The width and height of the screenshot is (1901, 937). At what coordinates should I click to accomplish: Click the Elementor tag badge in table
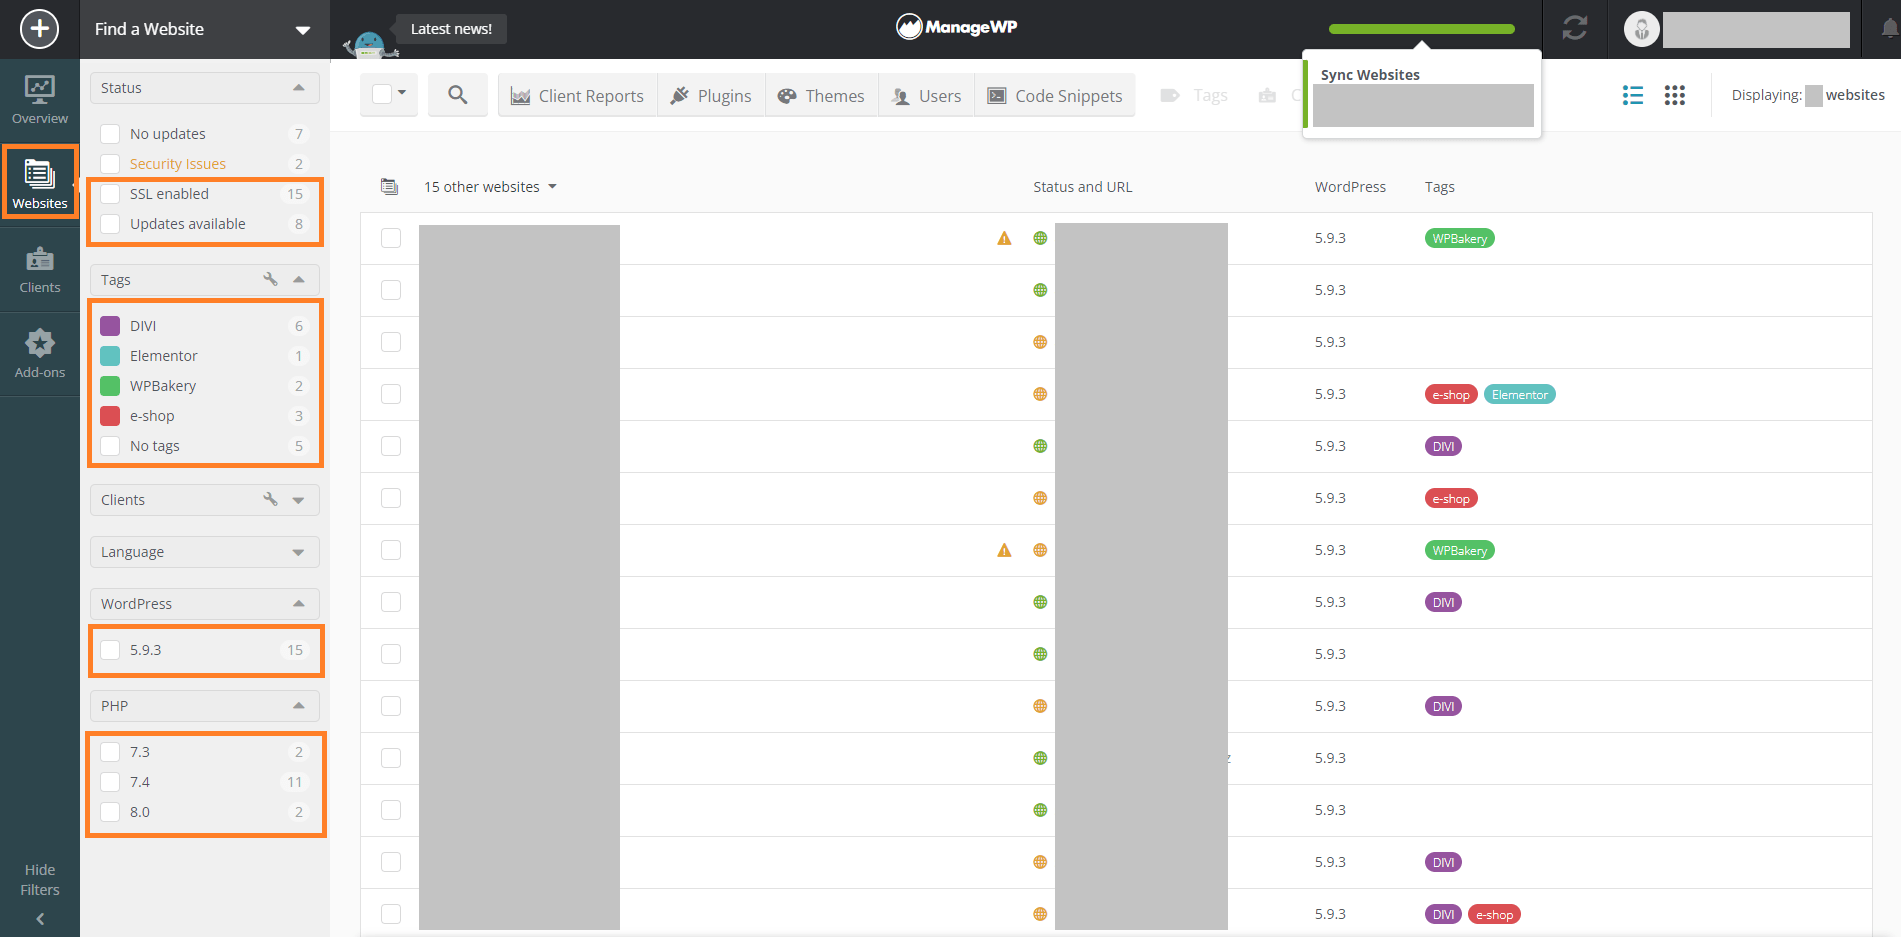coord(1519,394)
